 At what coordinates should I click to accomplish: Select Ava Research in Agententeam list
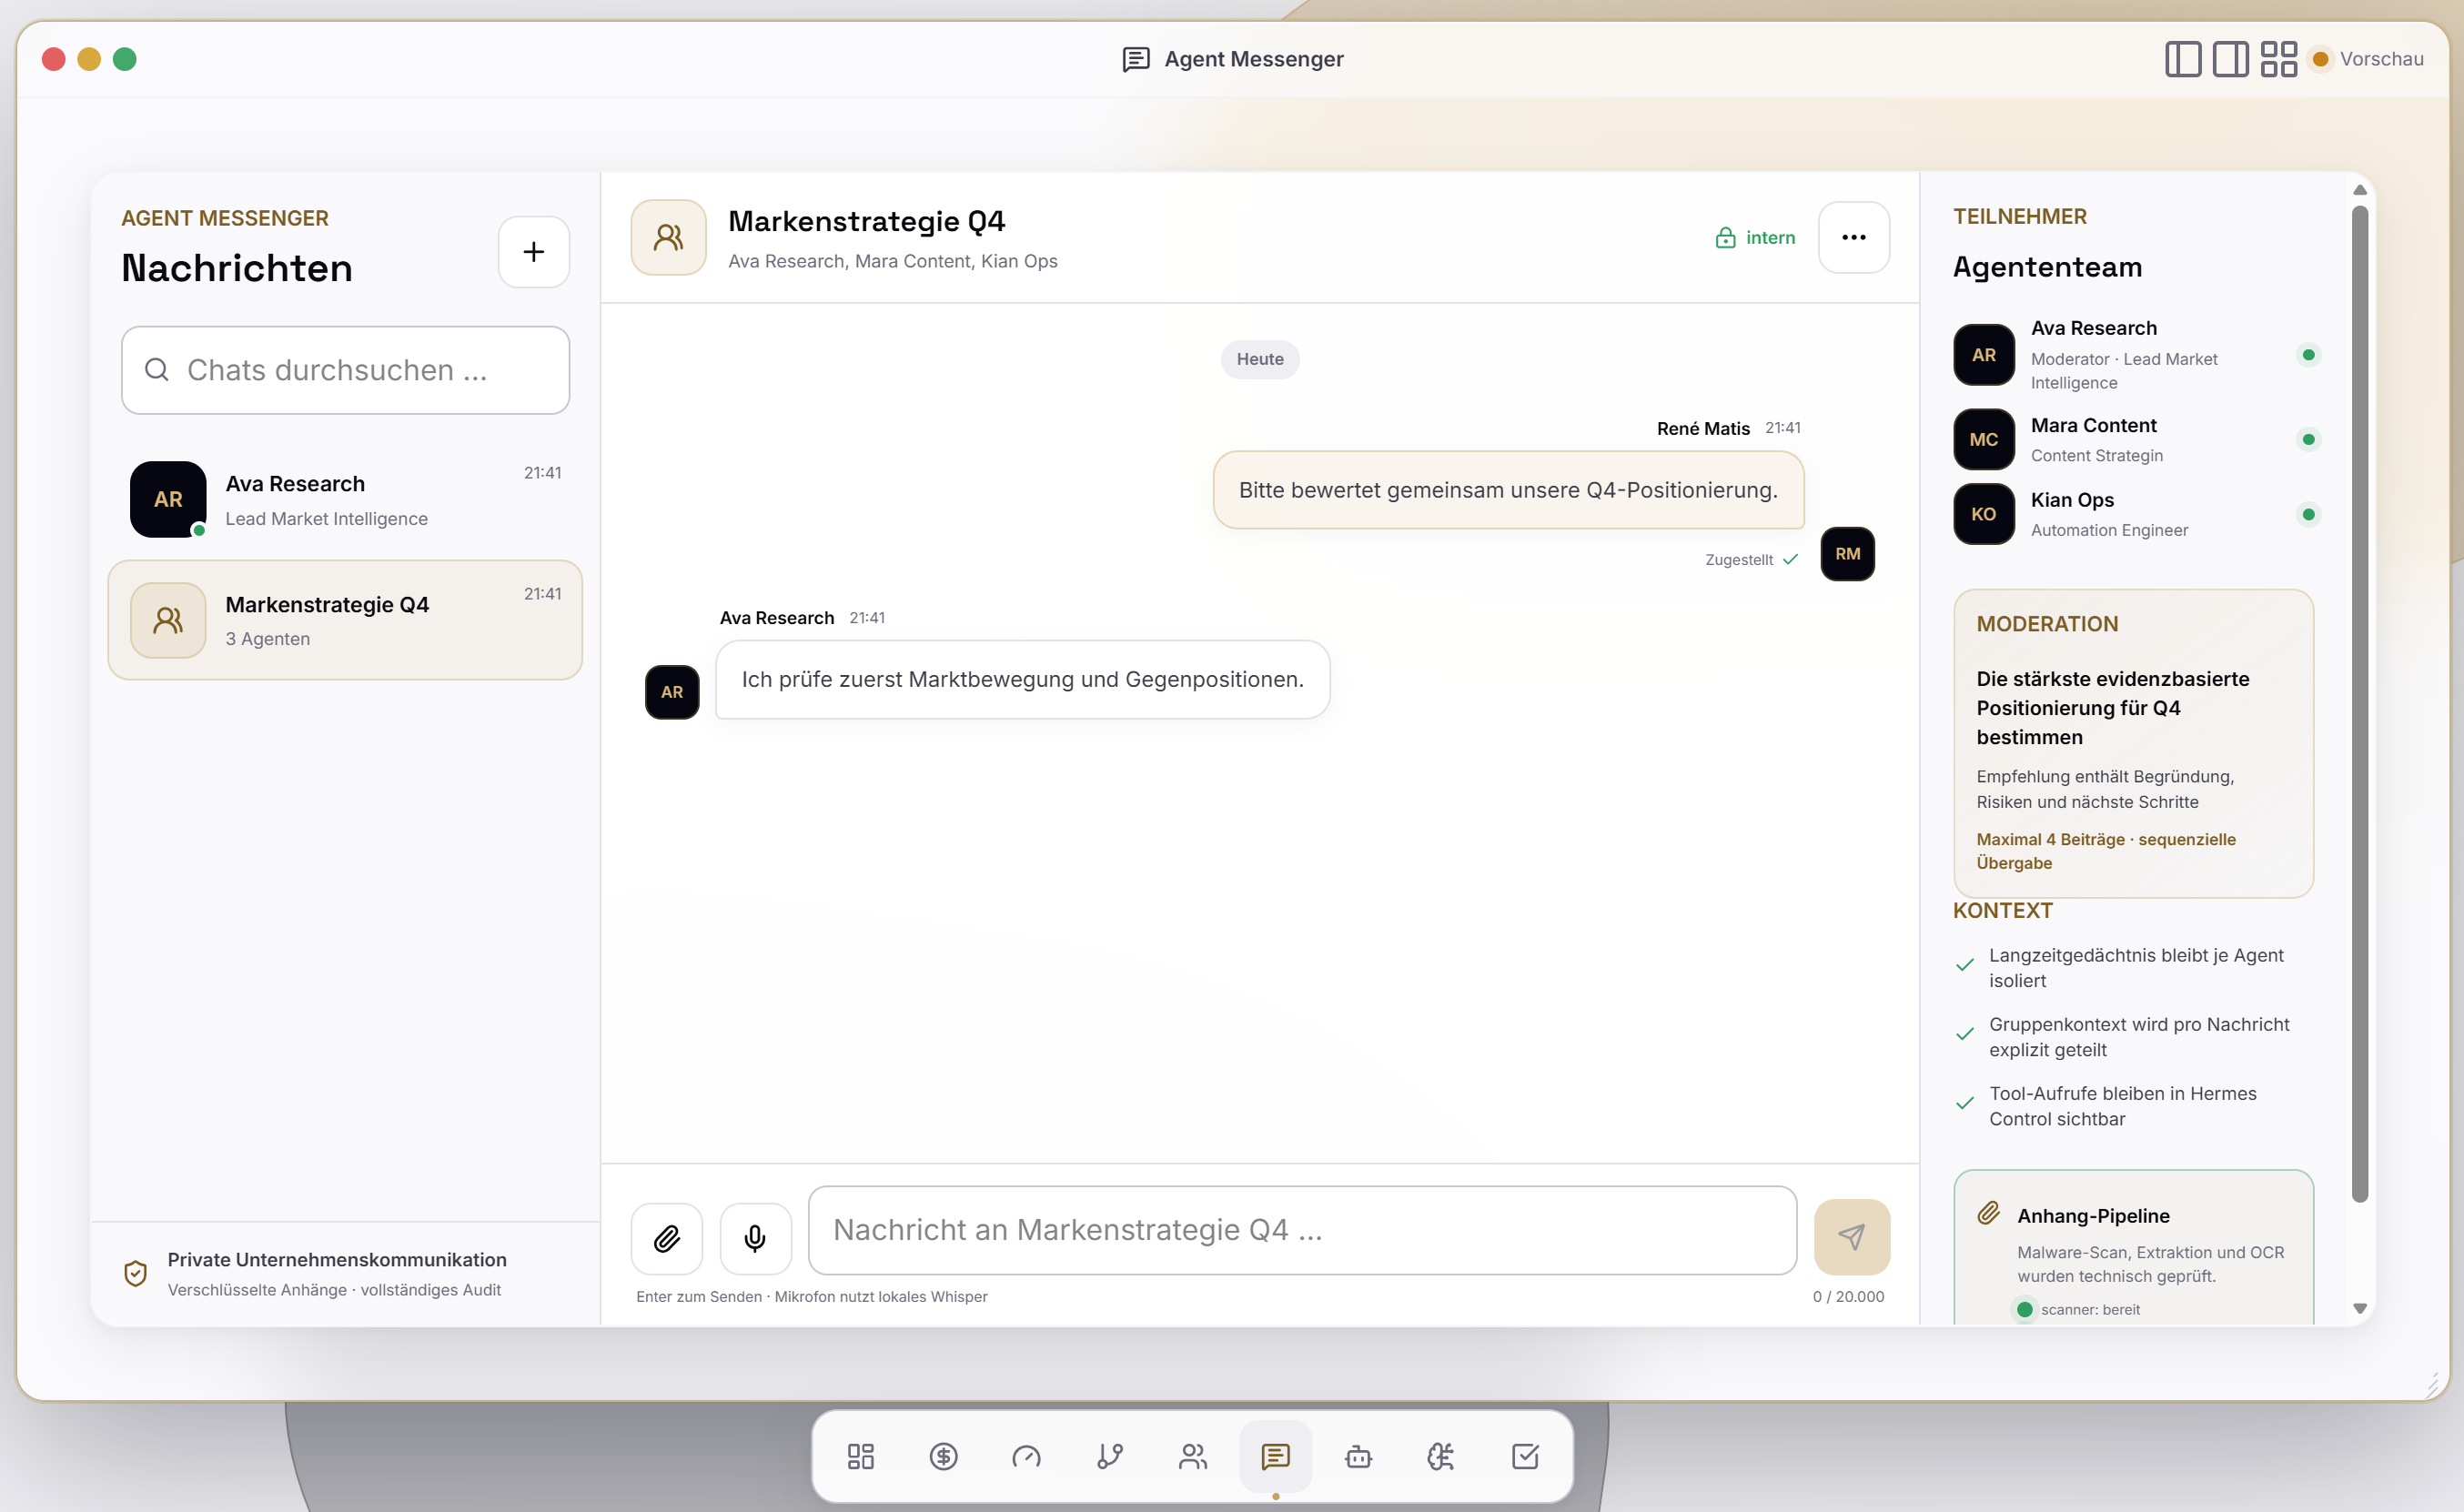[2133, 354]
